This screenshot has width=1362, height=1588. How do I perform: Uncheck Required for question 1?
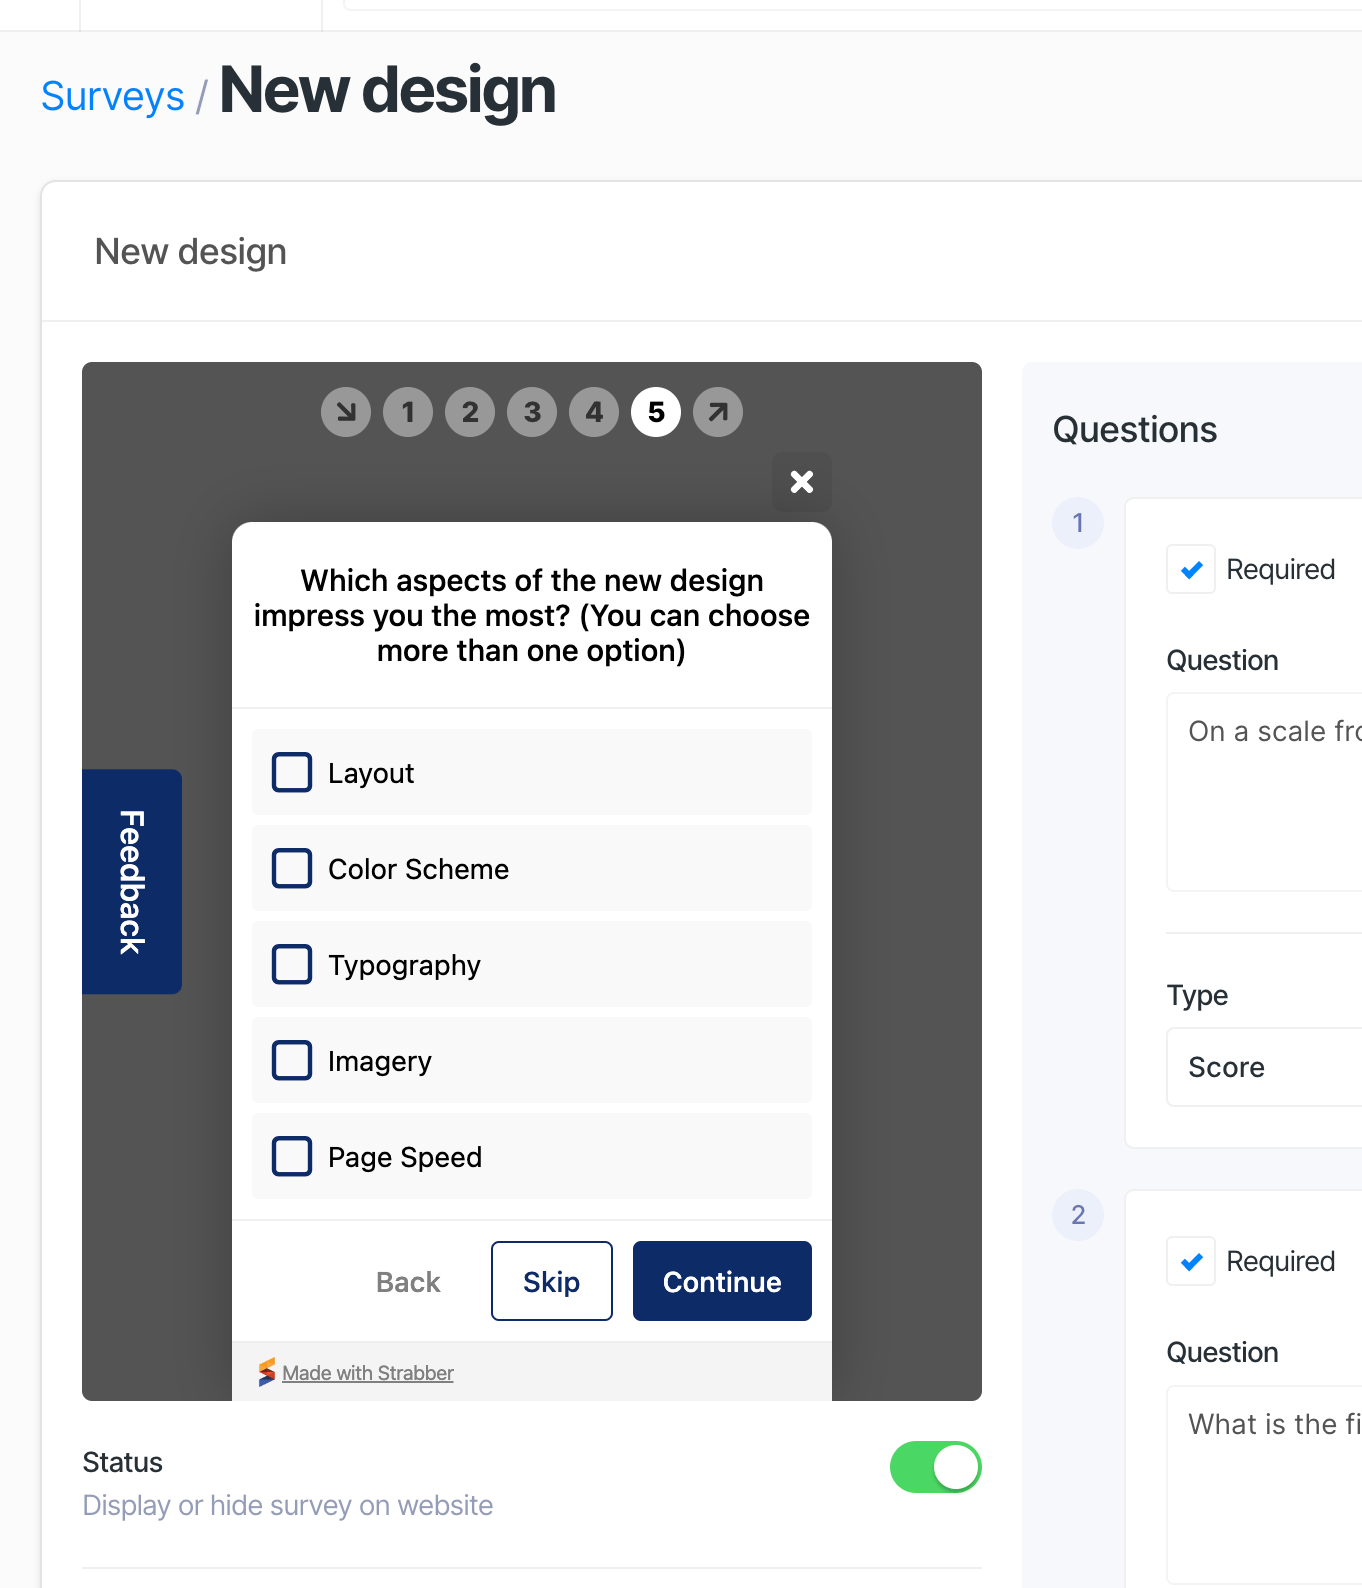(x=1191, y=569)
